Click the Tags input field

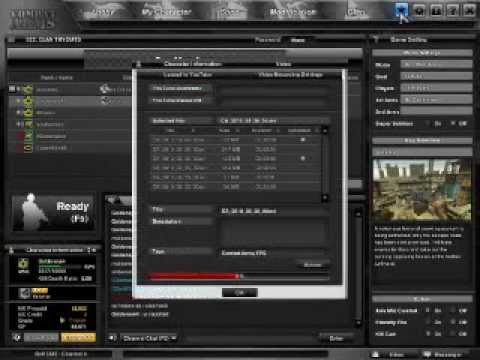[273, 253]
